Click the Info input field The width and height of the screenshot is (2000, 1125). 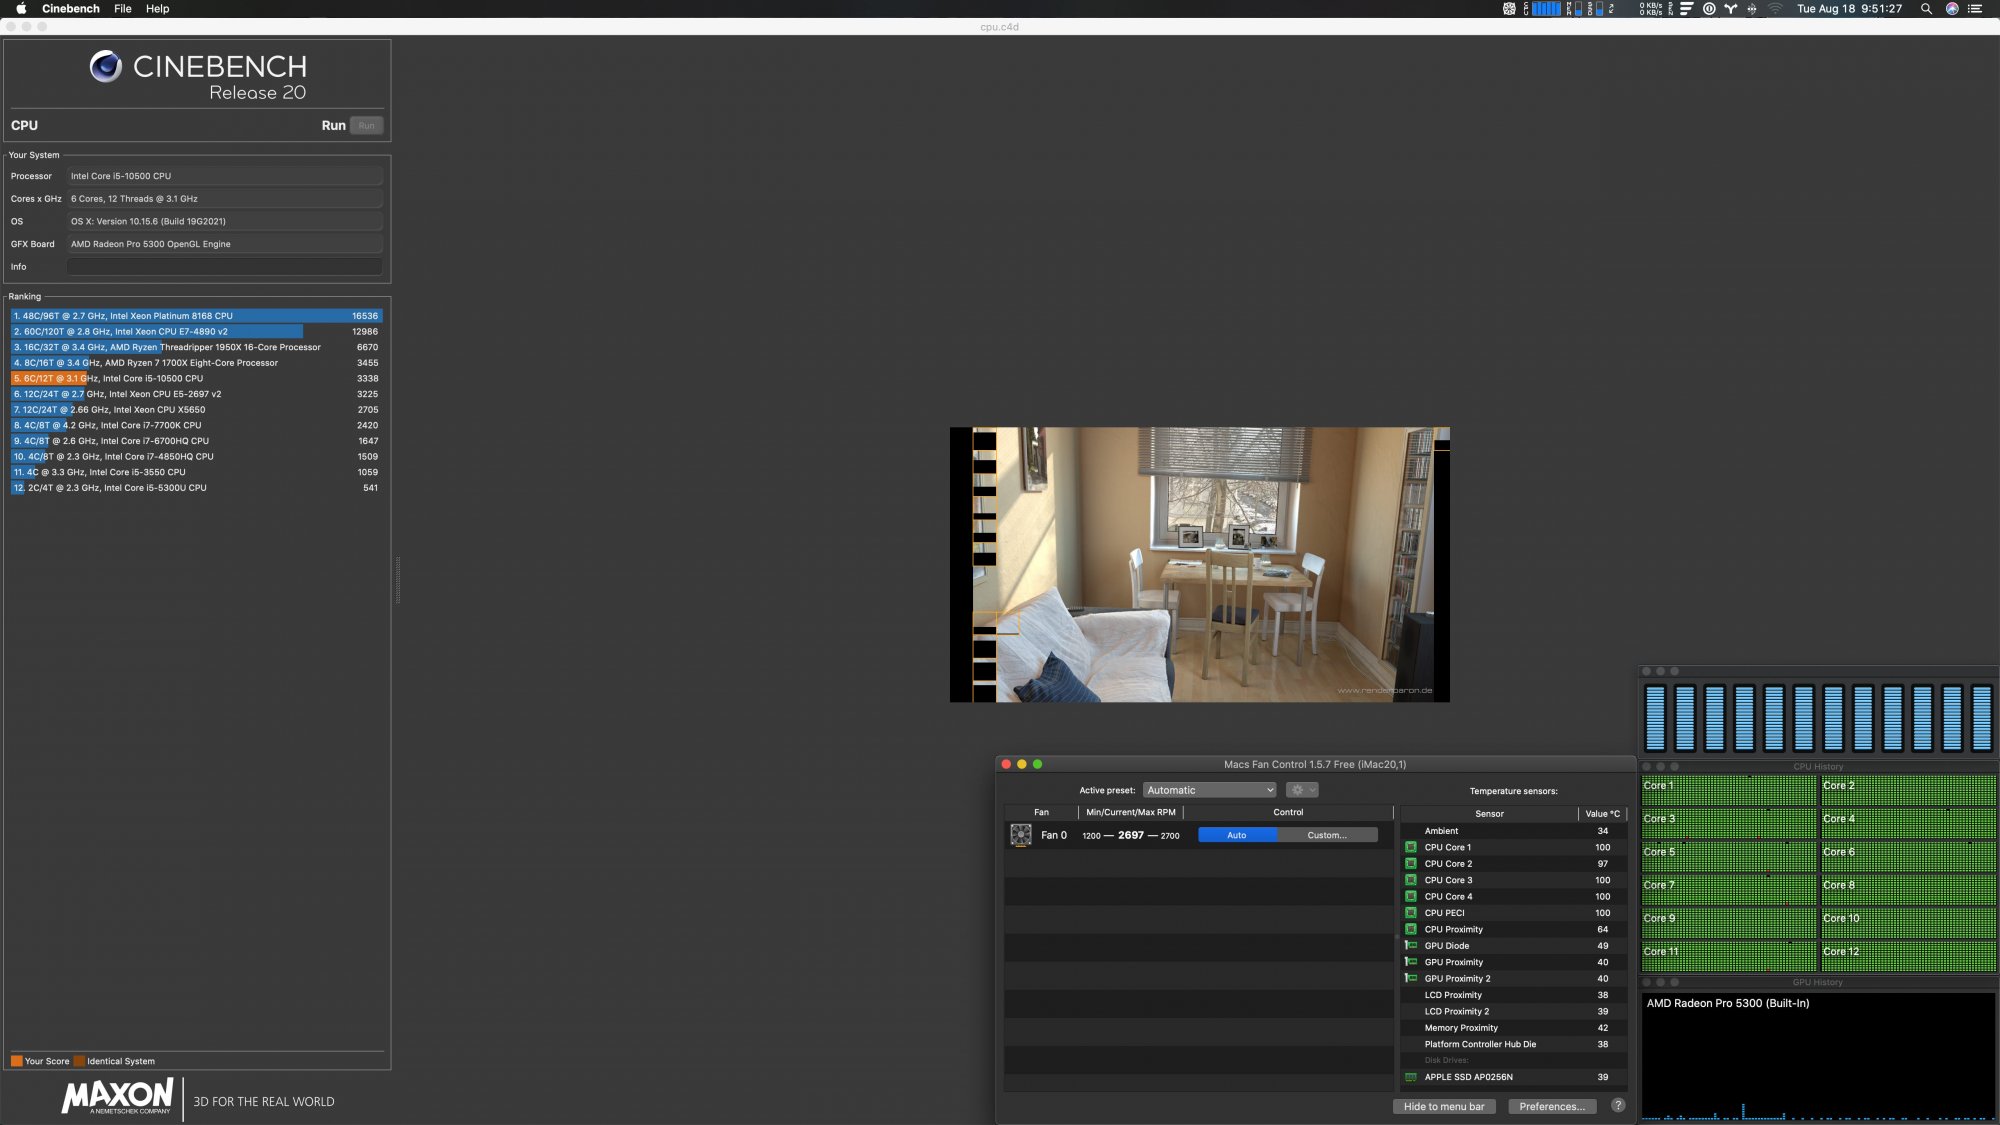click(x=225, y=267)
